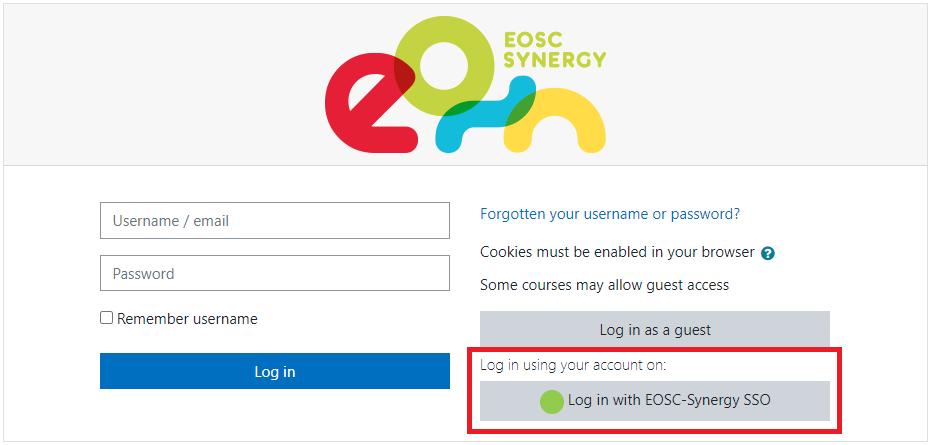Viewport: 931px width, 445px height.
Task: Click the green ring in the logo
Action: (444, 66)
